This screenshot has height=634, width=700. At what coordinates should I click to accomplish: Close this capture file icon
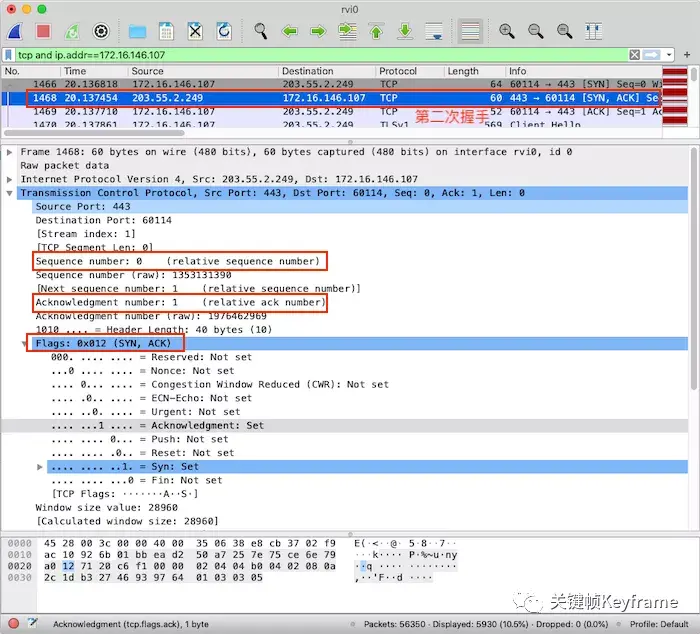(195, 32)
